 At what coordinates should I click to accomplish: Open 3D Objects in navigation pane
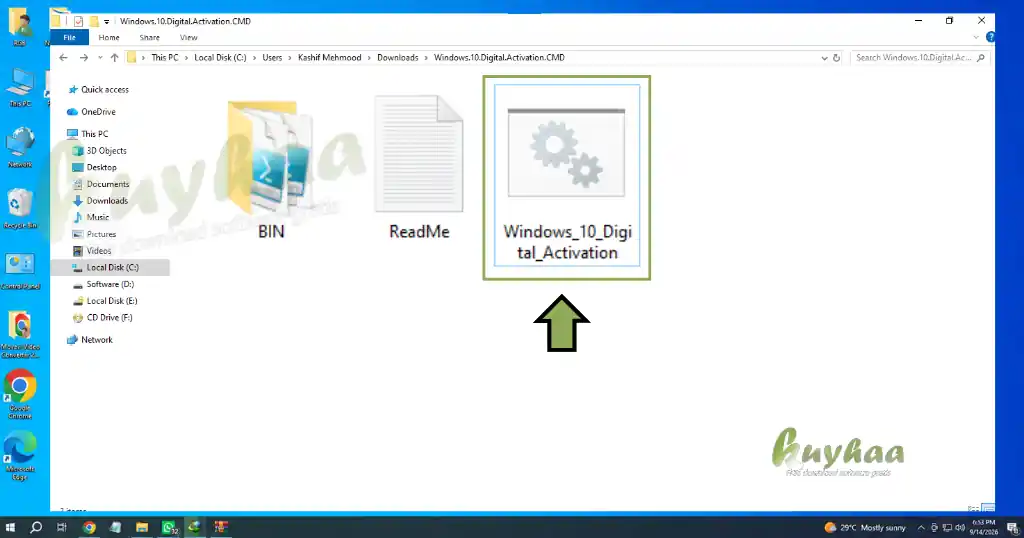click(99, 150)
